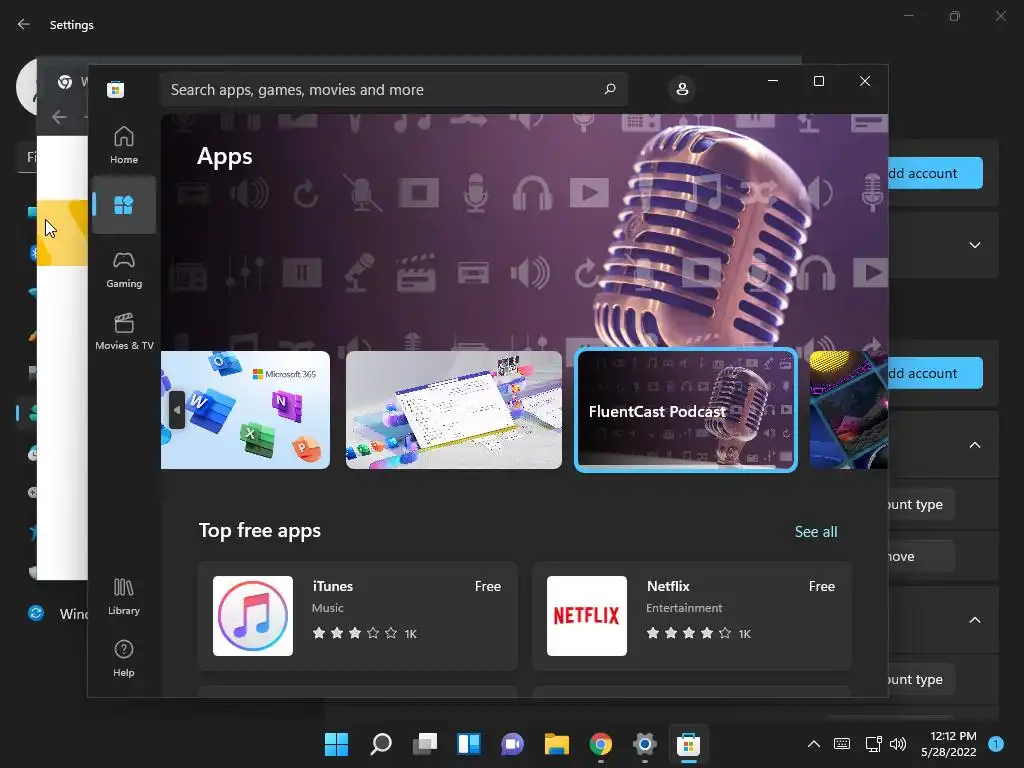The image size is (1024, 768).
Task: Open Home in Microsoft Store sidebar
Action: (x=123, y=145)
